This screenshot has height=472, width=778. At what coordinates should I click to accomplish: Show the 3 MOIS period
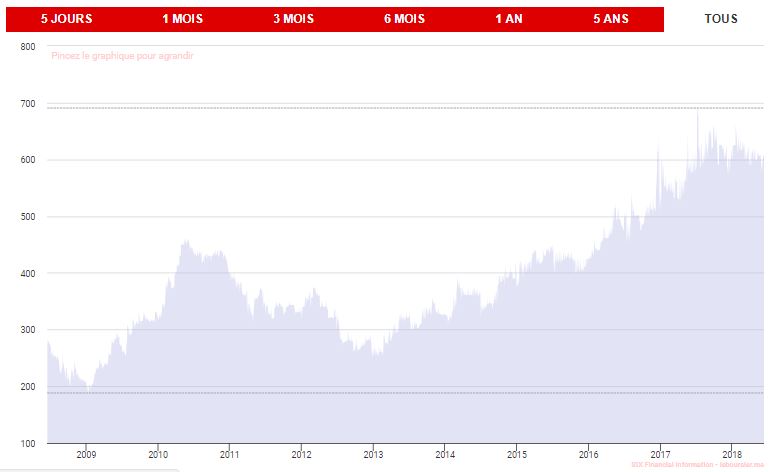click(293, 19)
